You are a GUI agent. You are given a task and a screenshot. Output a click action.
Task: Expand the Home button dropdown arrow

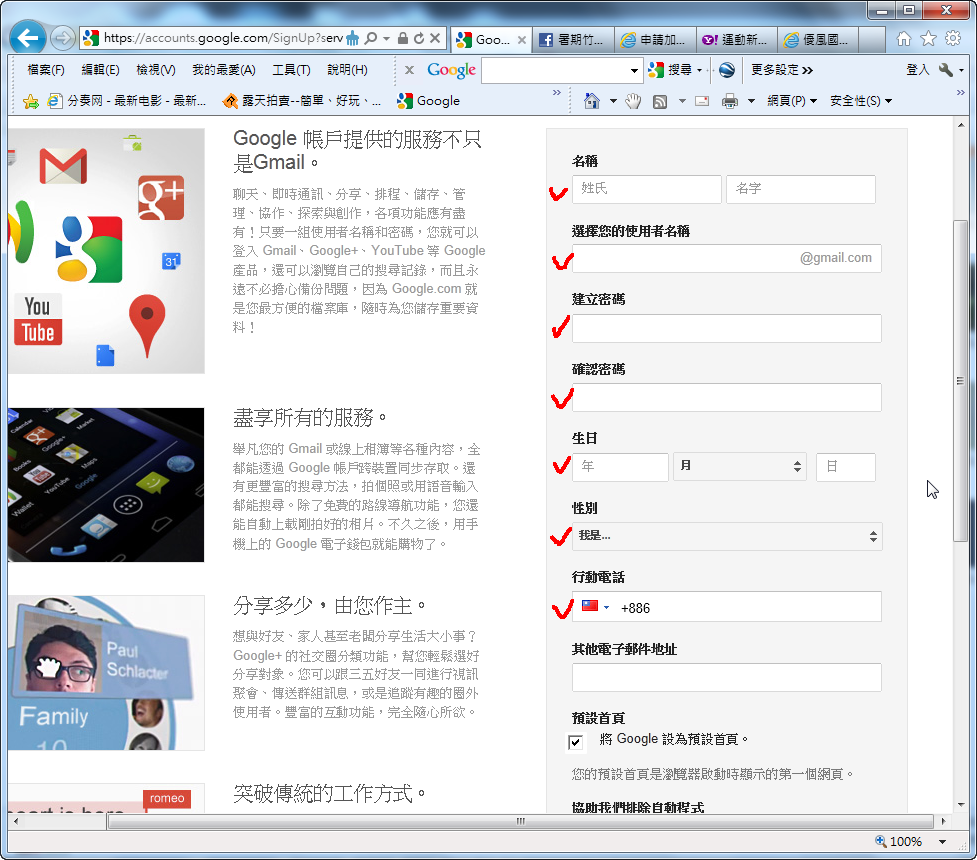[613, 101]
